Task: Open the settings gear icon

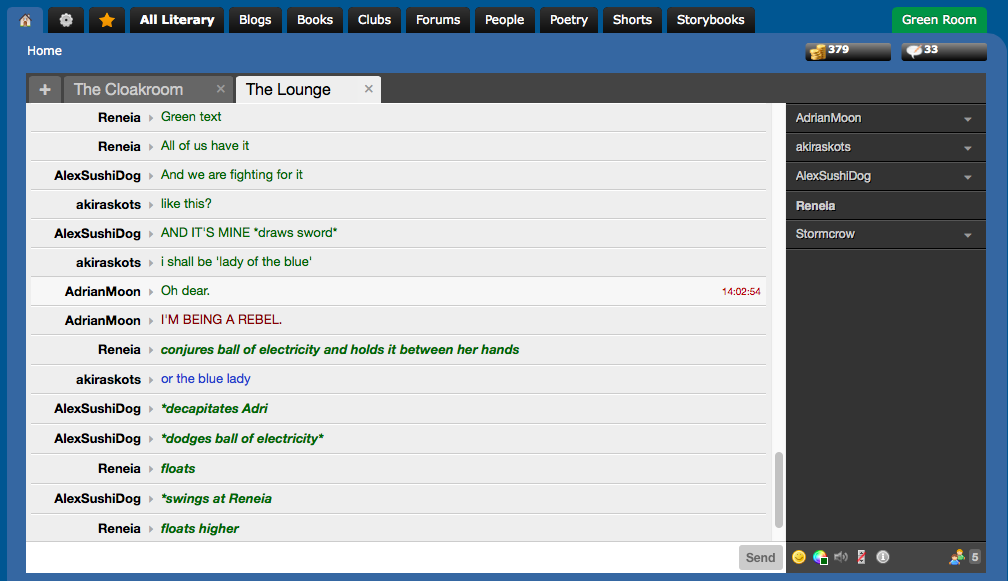Action: (x=66, y=20)
